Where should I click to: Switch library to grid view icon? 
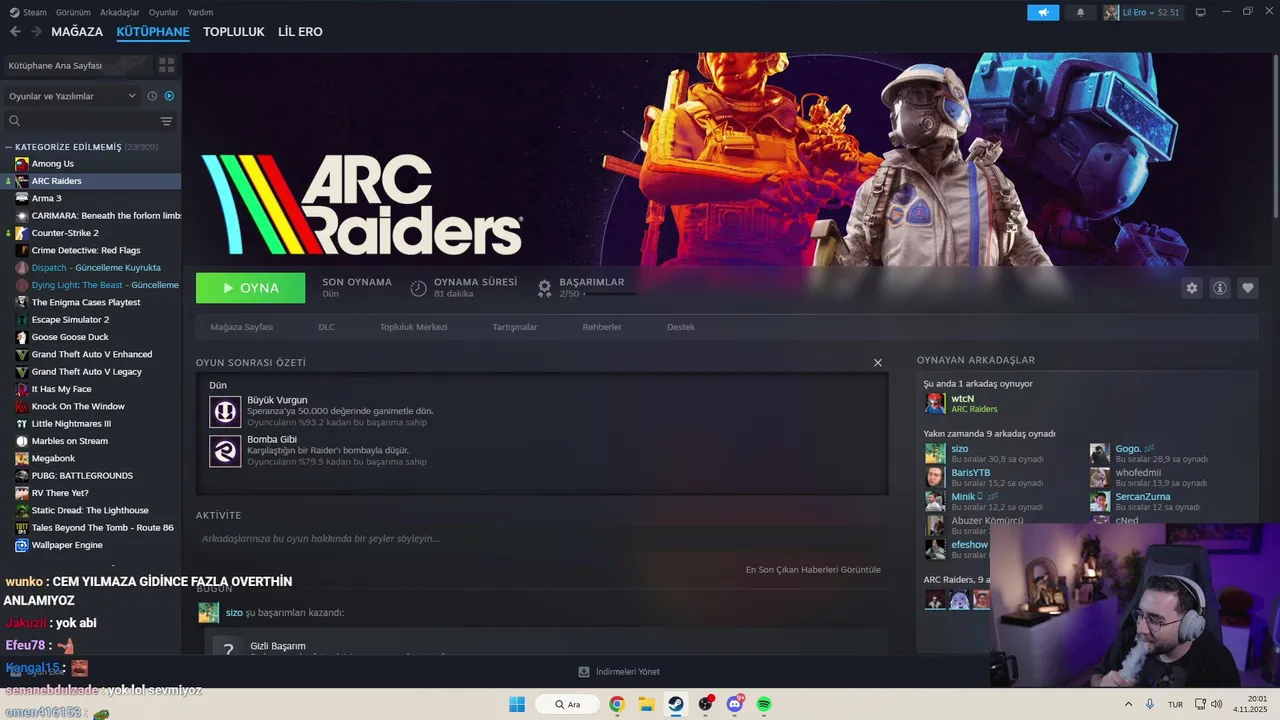point(166,65)
